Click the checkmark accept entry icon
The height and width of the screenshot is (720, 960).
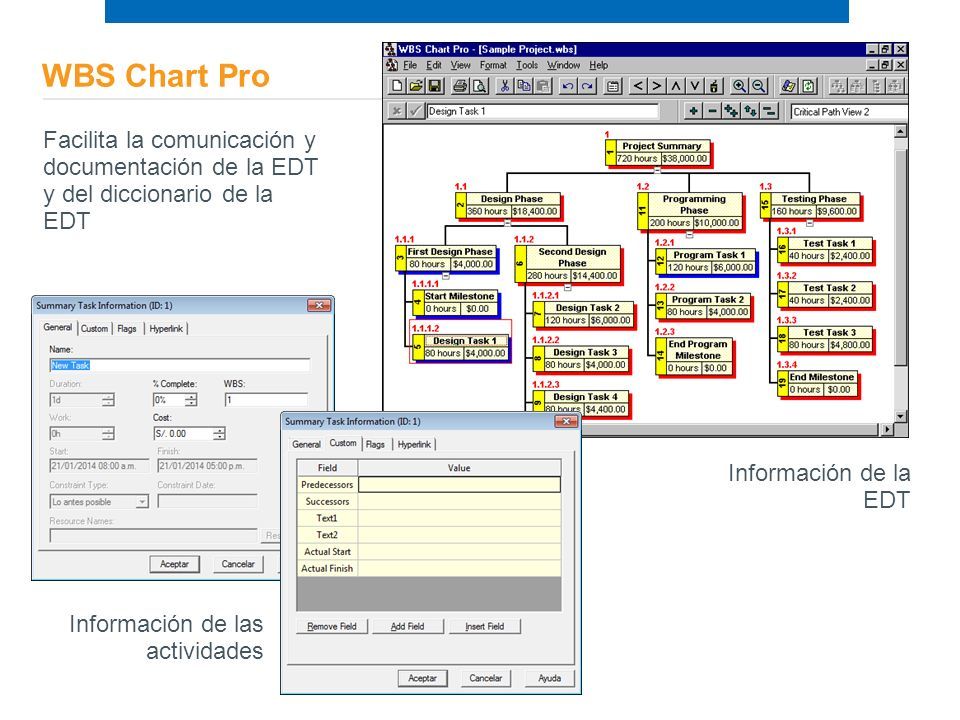coord(416,111)
